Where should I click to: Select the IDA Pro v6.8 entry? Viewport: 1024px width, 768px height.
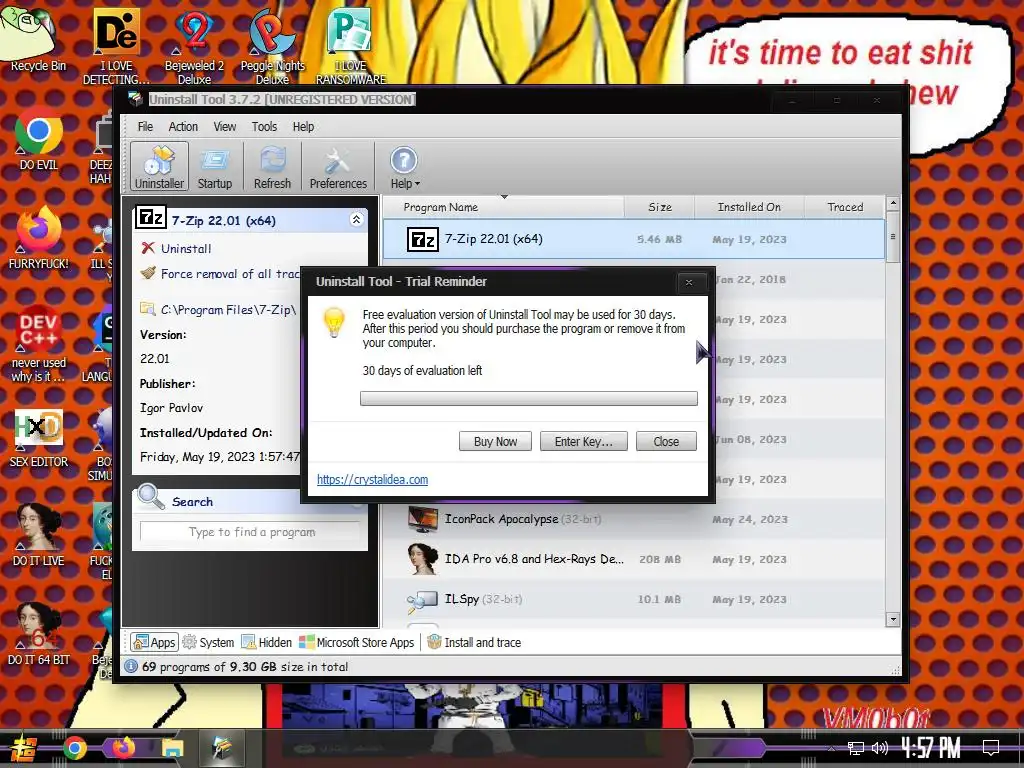point(634,559)
